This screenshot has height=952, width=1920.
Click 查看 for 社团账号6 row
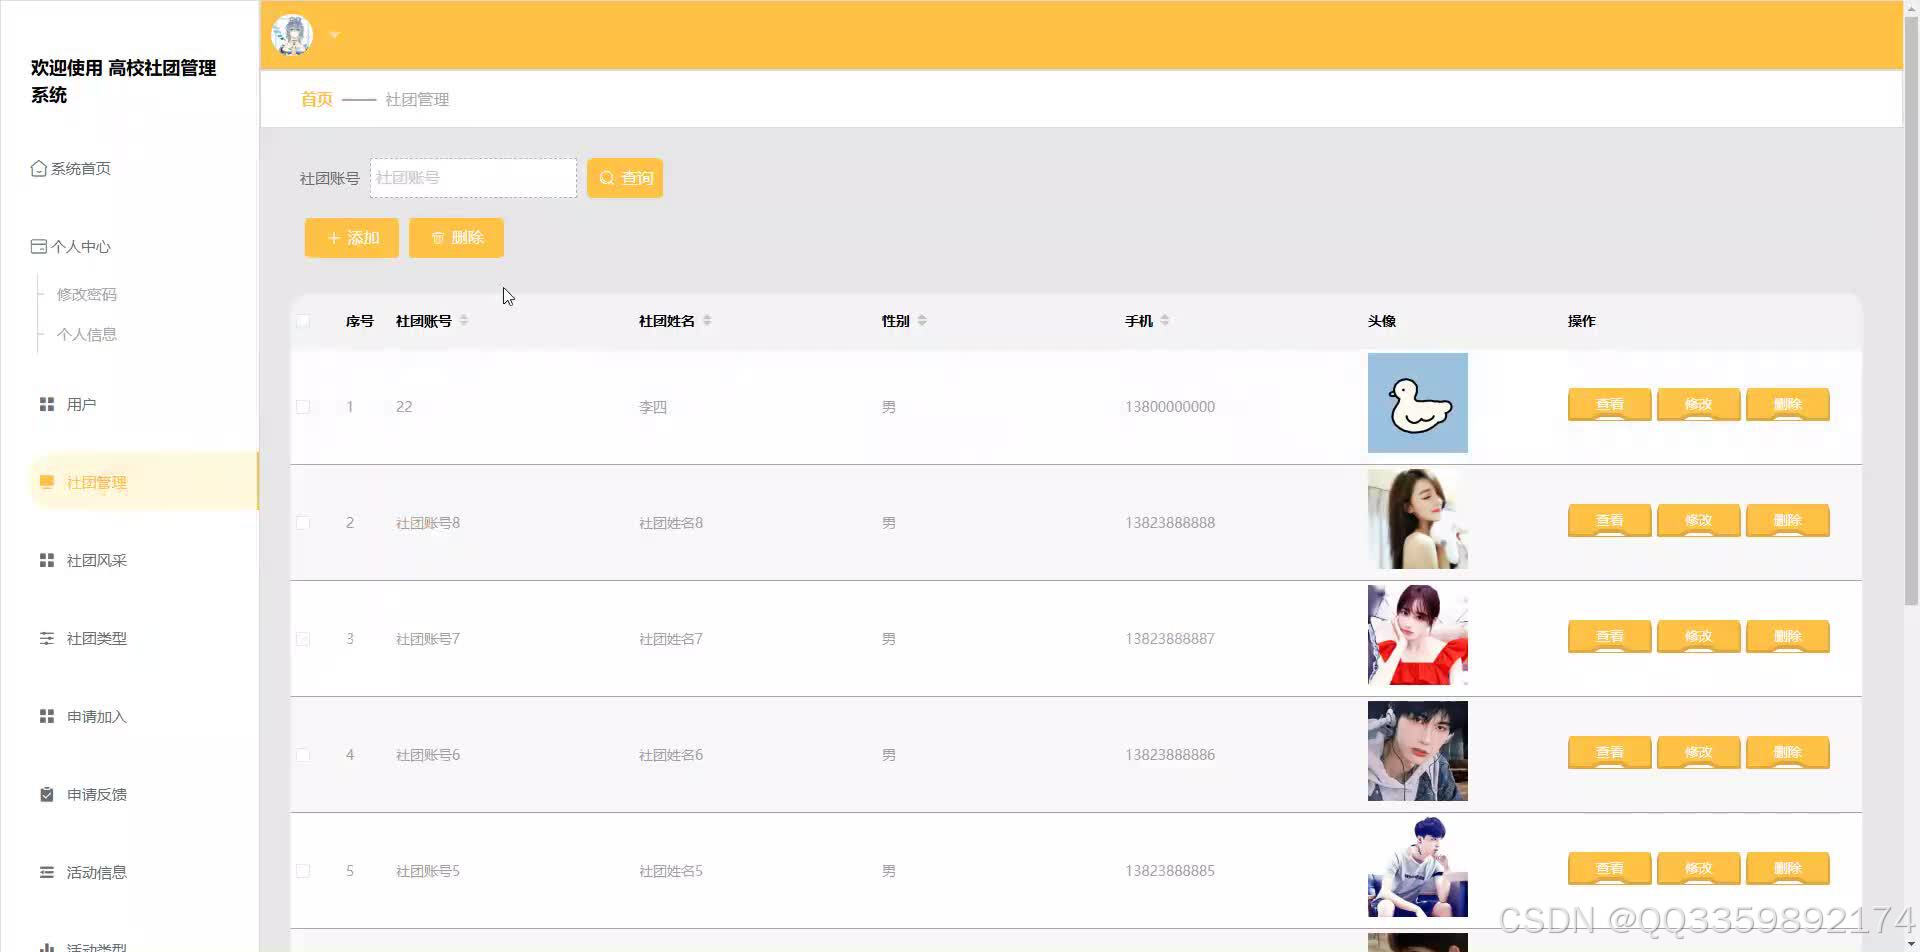1610,752
